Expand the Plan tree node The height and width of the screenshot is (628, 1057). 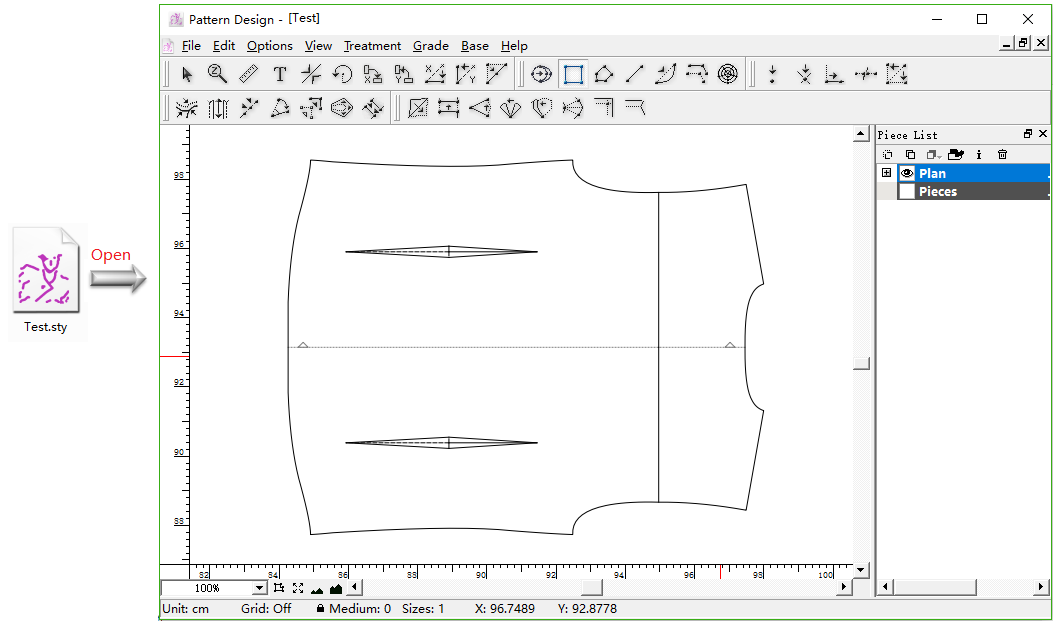point(886,173)
